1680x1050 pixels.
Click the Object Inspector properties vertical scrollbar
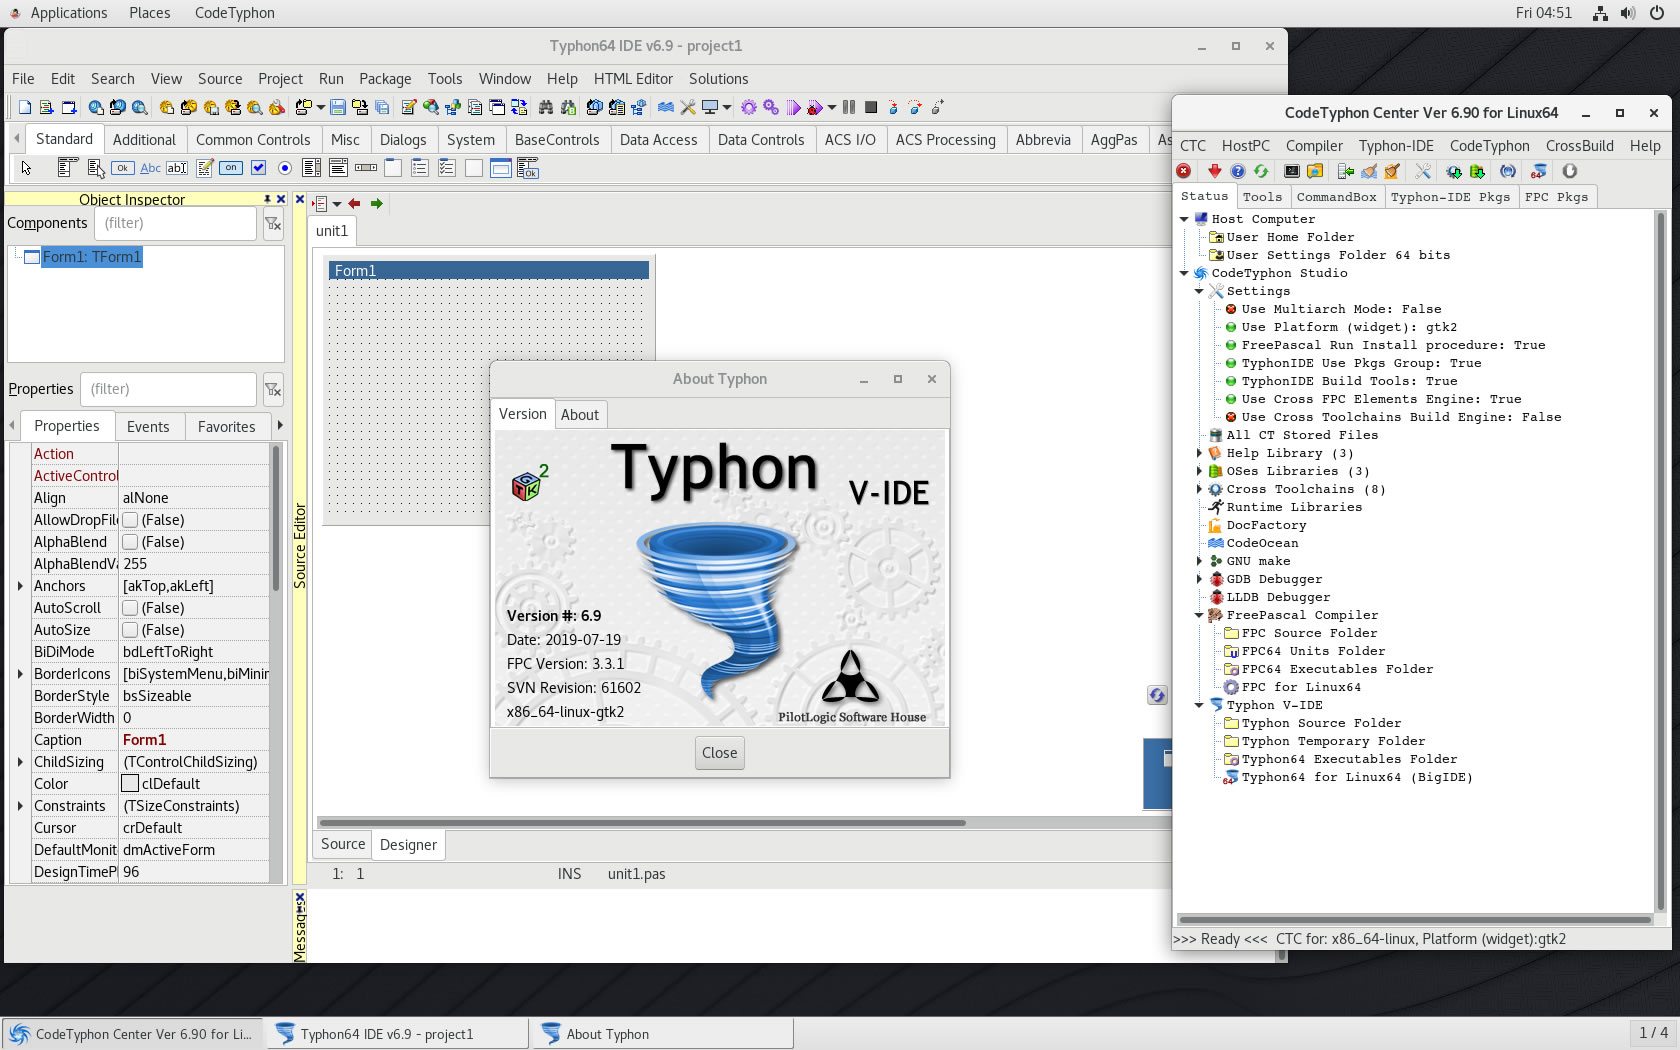[276, 520]
